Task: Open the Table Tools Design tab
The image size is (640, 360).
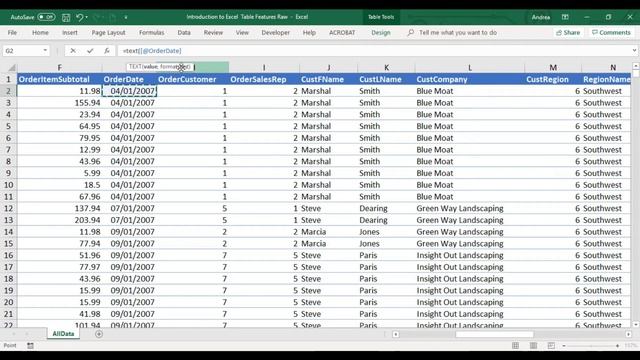Action: click(x=380, y=32)
